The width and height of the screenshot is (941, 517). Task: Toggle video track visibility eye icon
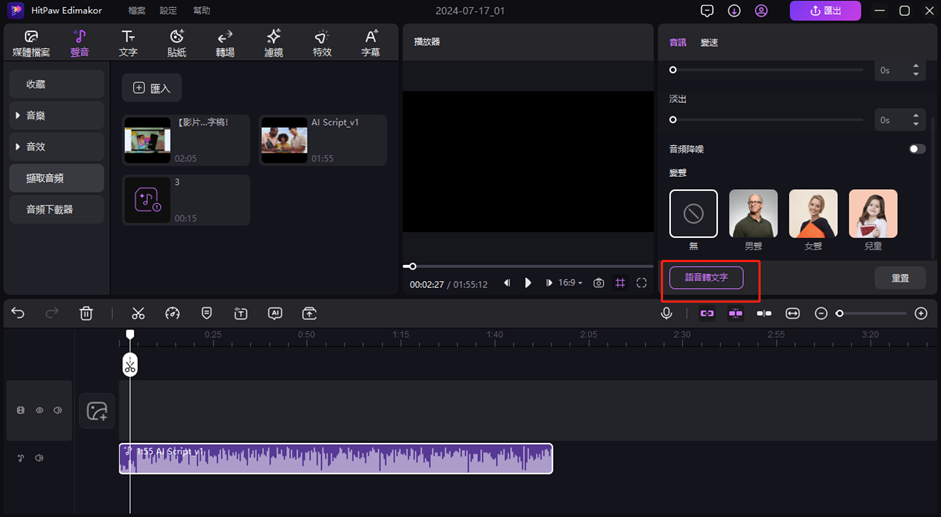click(x=40, y=410)
